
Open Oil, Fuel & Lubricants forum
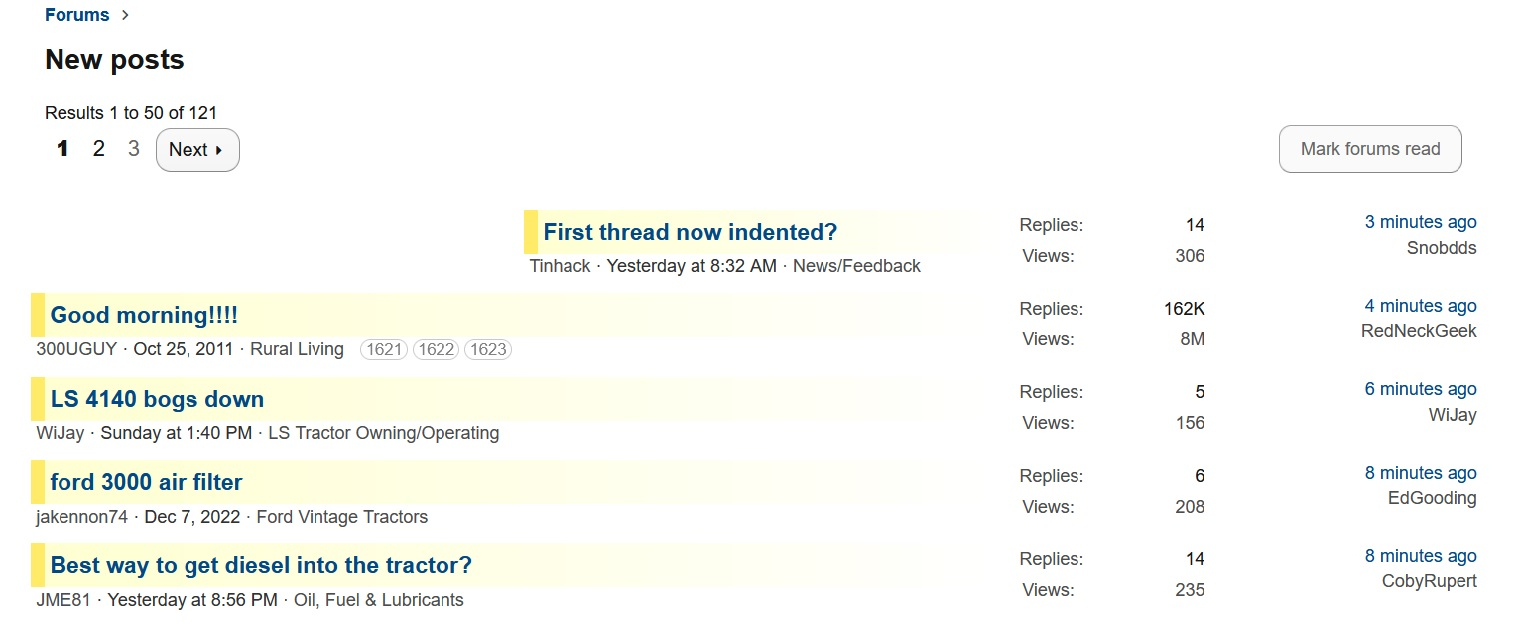[x=378, y=600]
